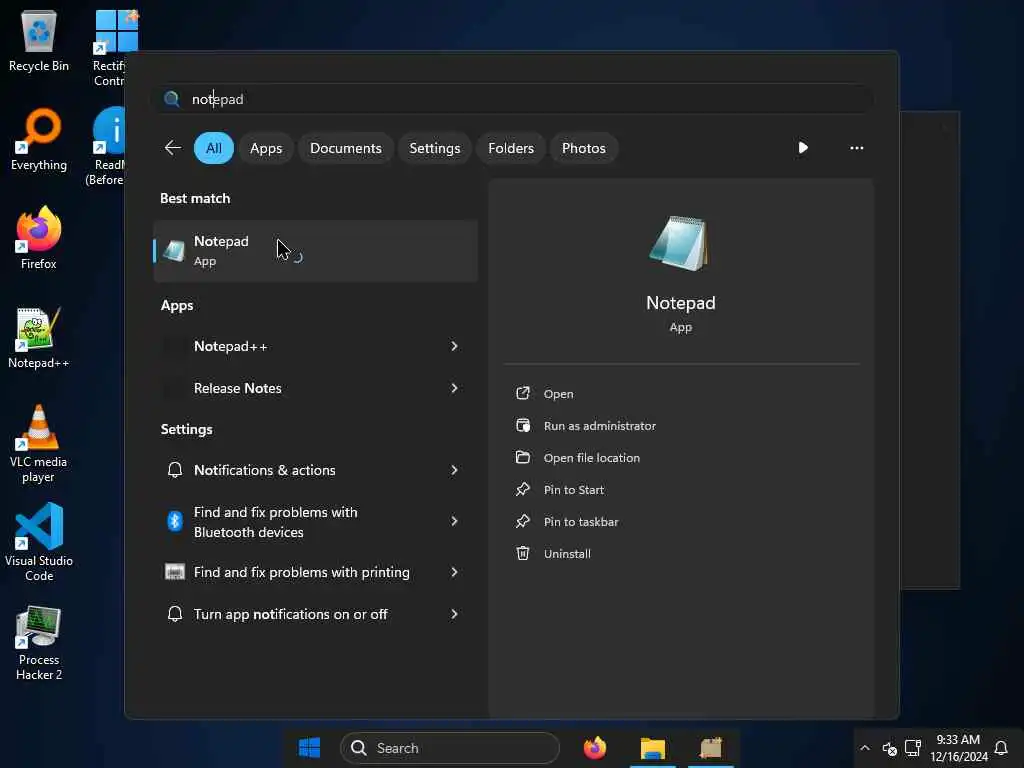The width and height of the screenshot is (1024, 768).
Task: Expand Notifications & actions chevron
Action: [x=454, y=470]
